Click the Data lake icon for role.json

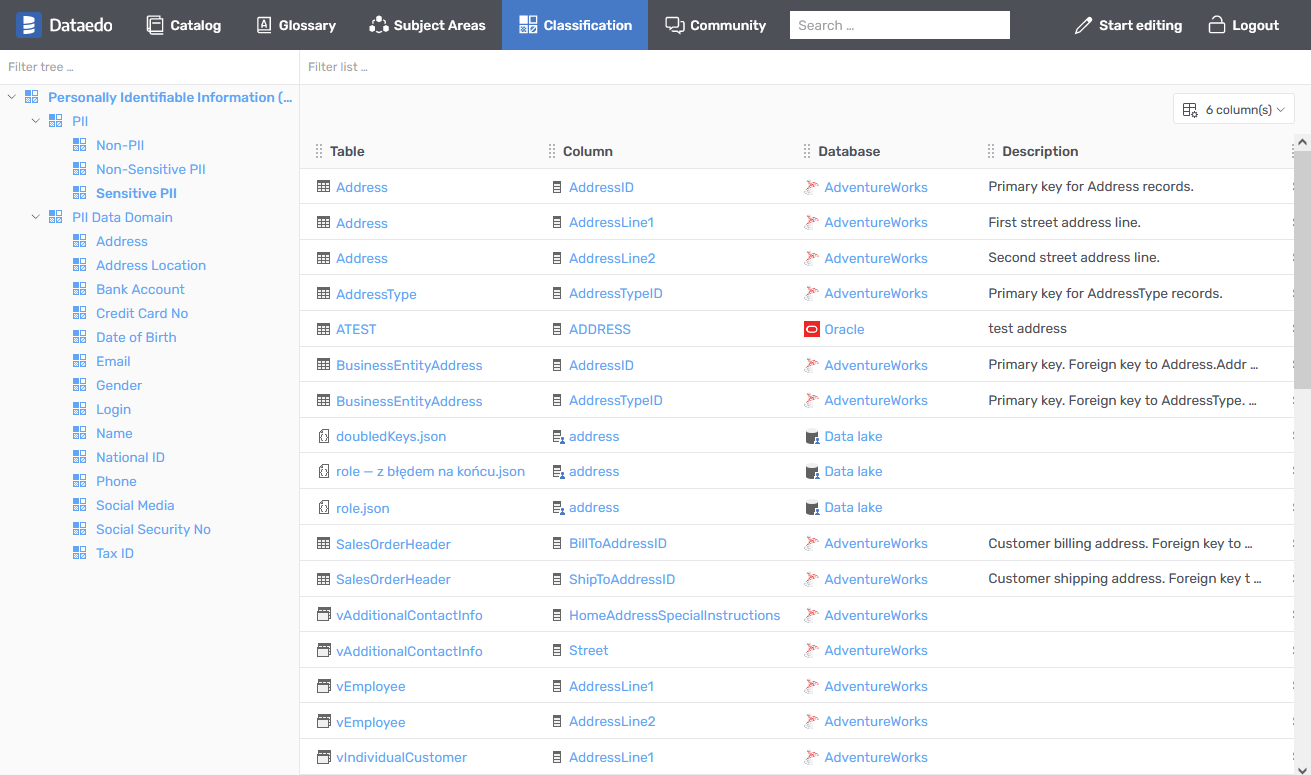[811, 508]
